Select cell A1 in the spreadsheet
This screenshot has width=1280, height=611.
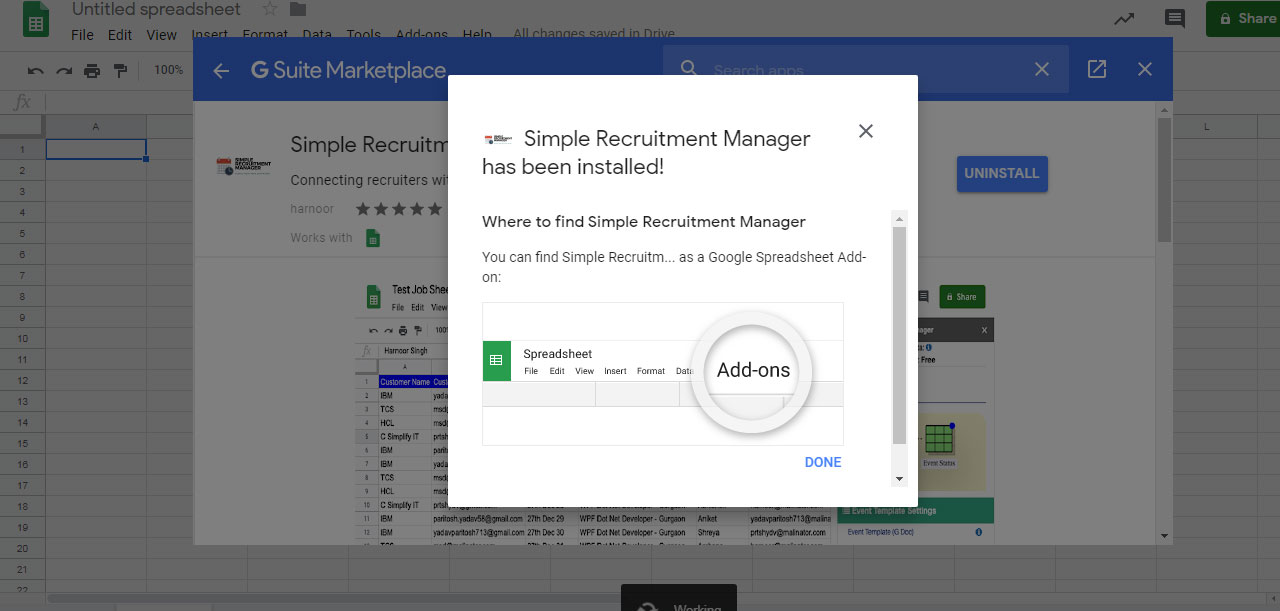[96, 149]
